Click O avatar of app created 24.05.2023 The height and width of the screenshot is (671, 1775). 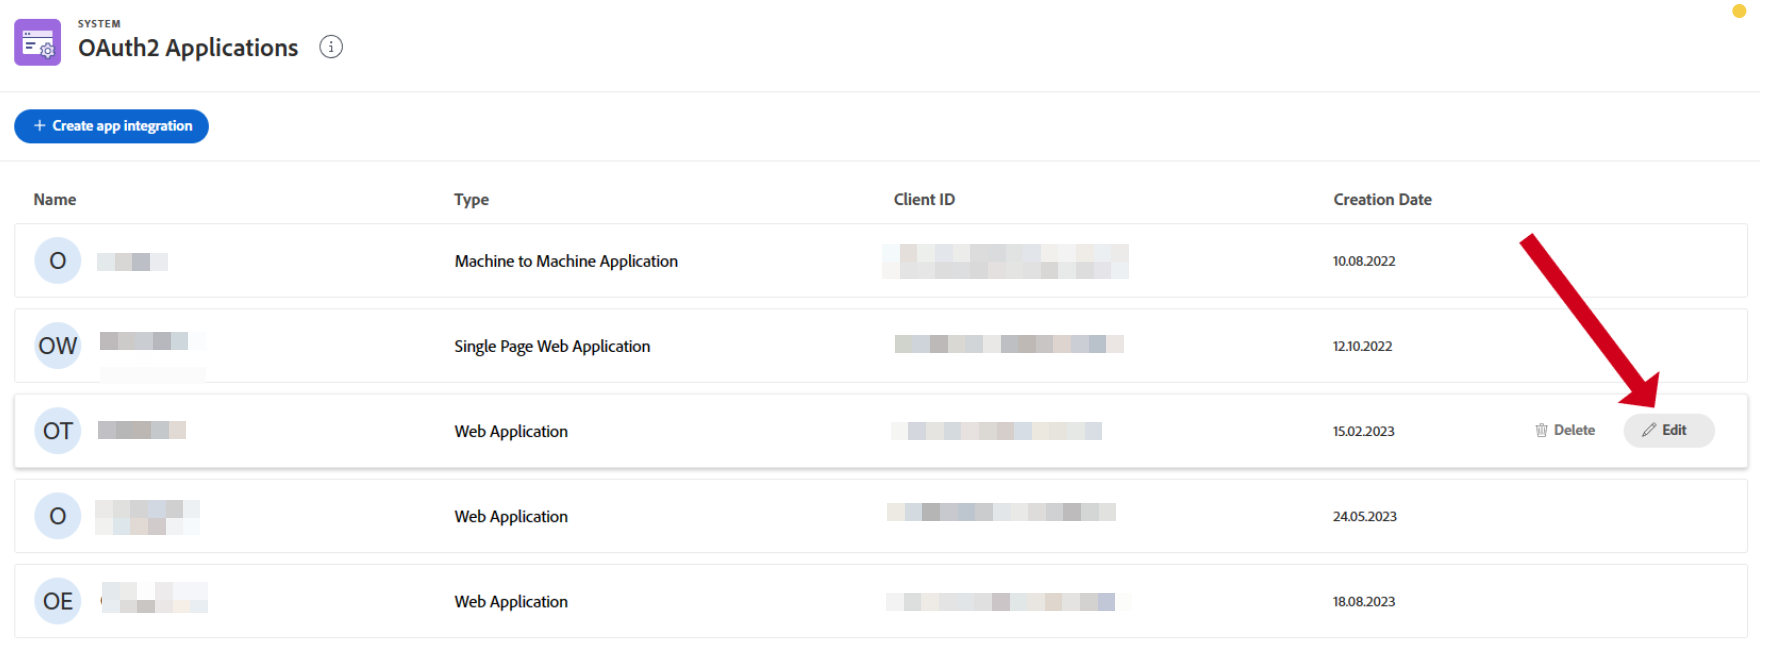point(58,516)
